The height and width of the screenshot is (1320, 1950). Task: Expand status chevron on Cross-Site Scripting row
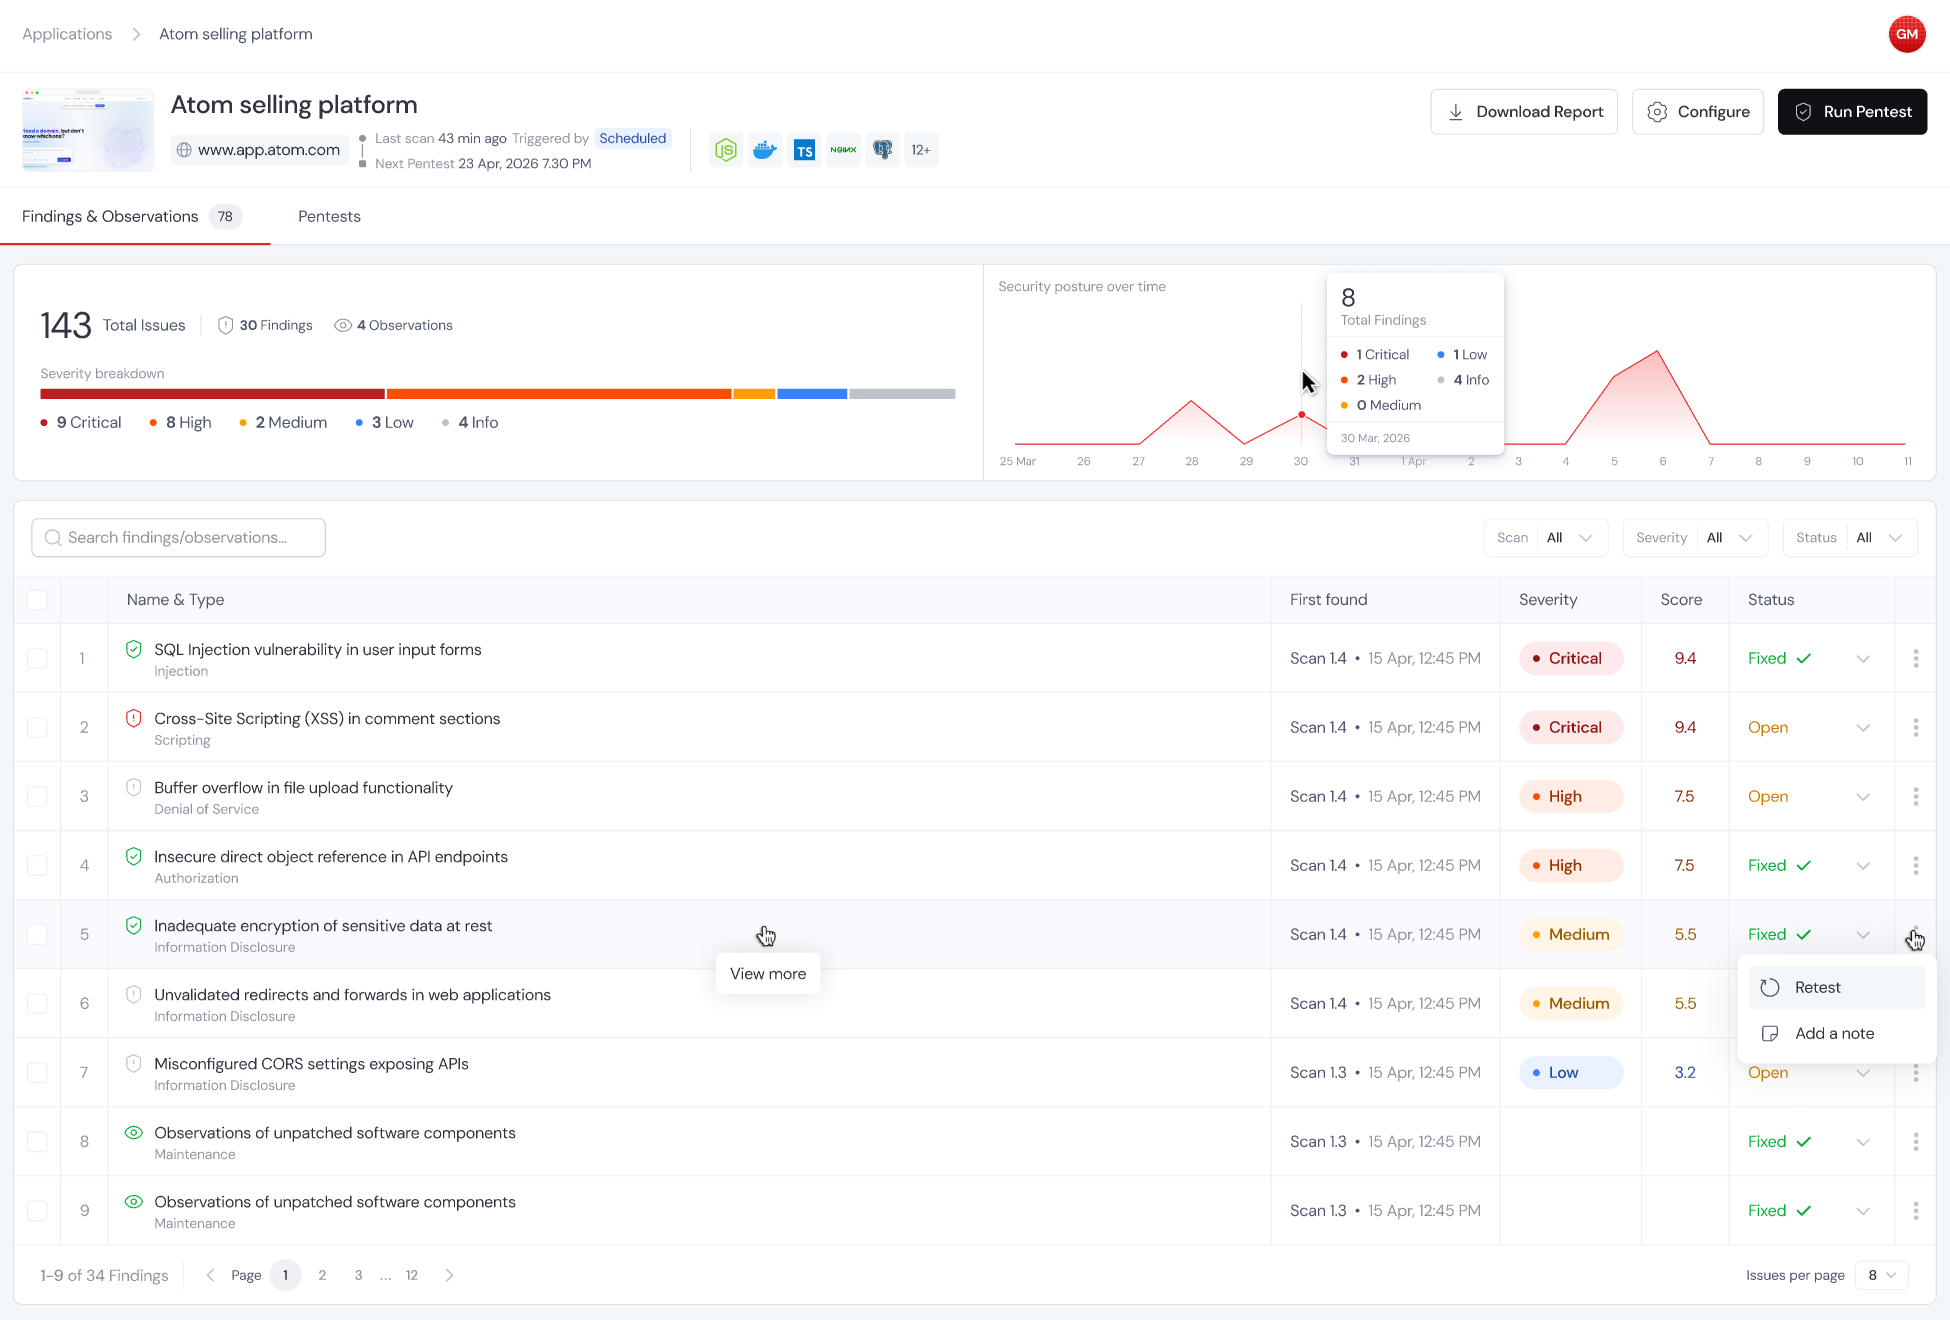tap(1863, 727)
